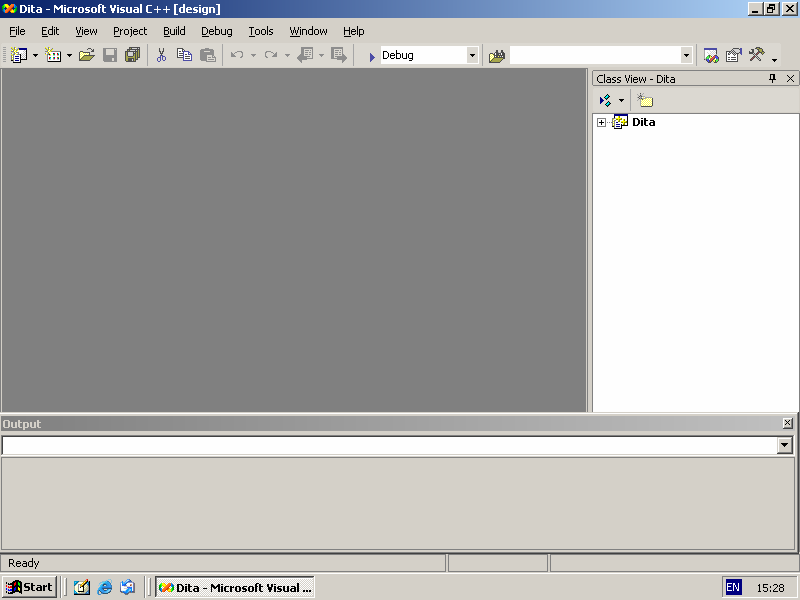Screen dimensions: 800x600
Task: Click the Cut scissors icon
Action: (161, 55)
